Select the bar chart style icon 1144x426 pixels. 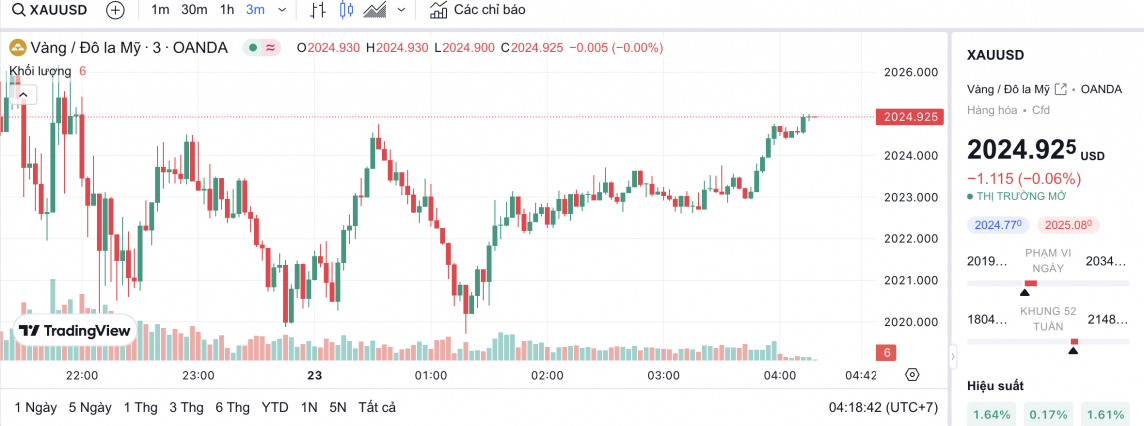pos(318,10)
